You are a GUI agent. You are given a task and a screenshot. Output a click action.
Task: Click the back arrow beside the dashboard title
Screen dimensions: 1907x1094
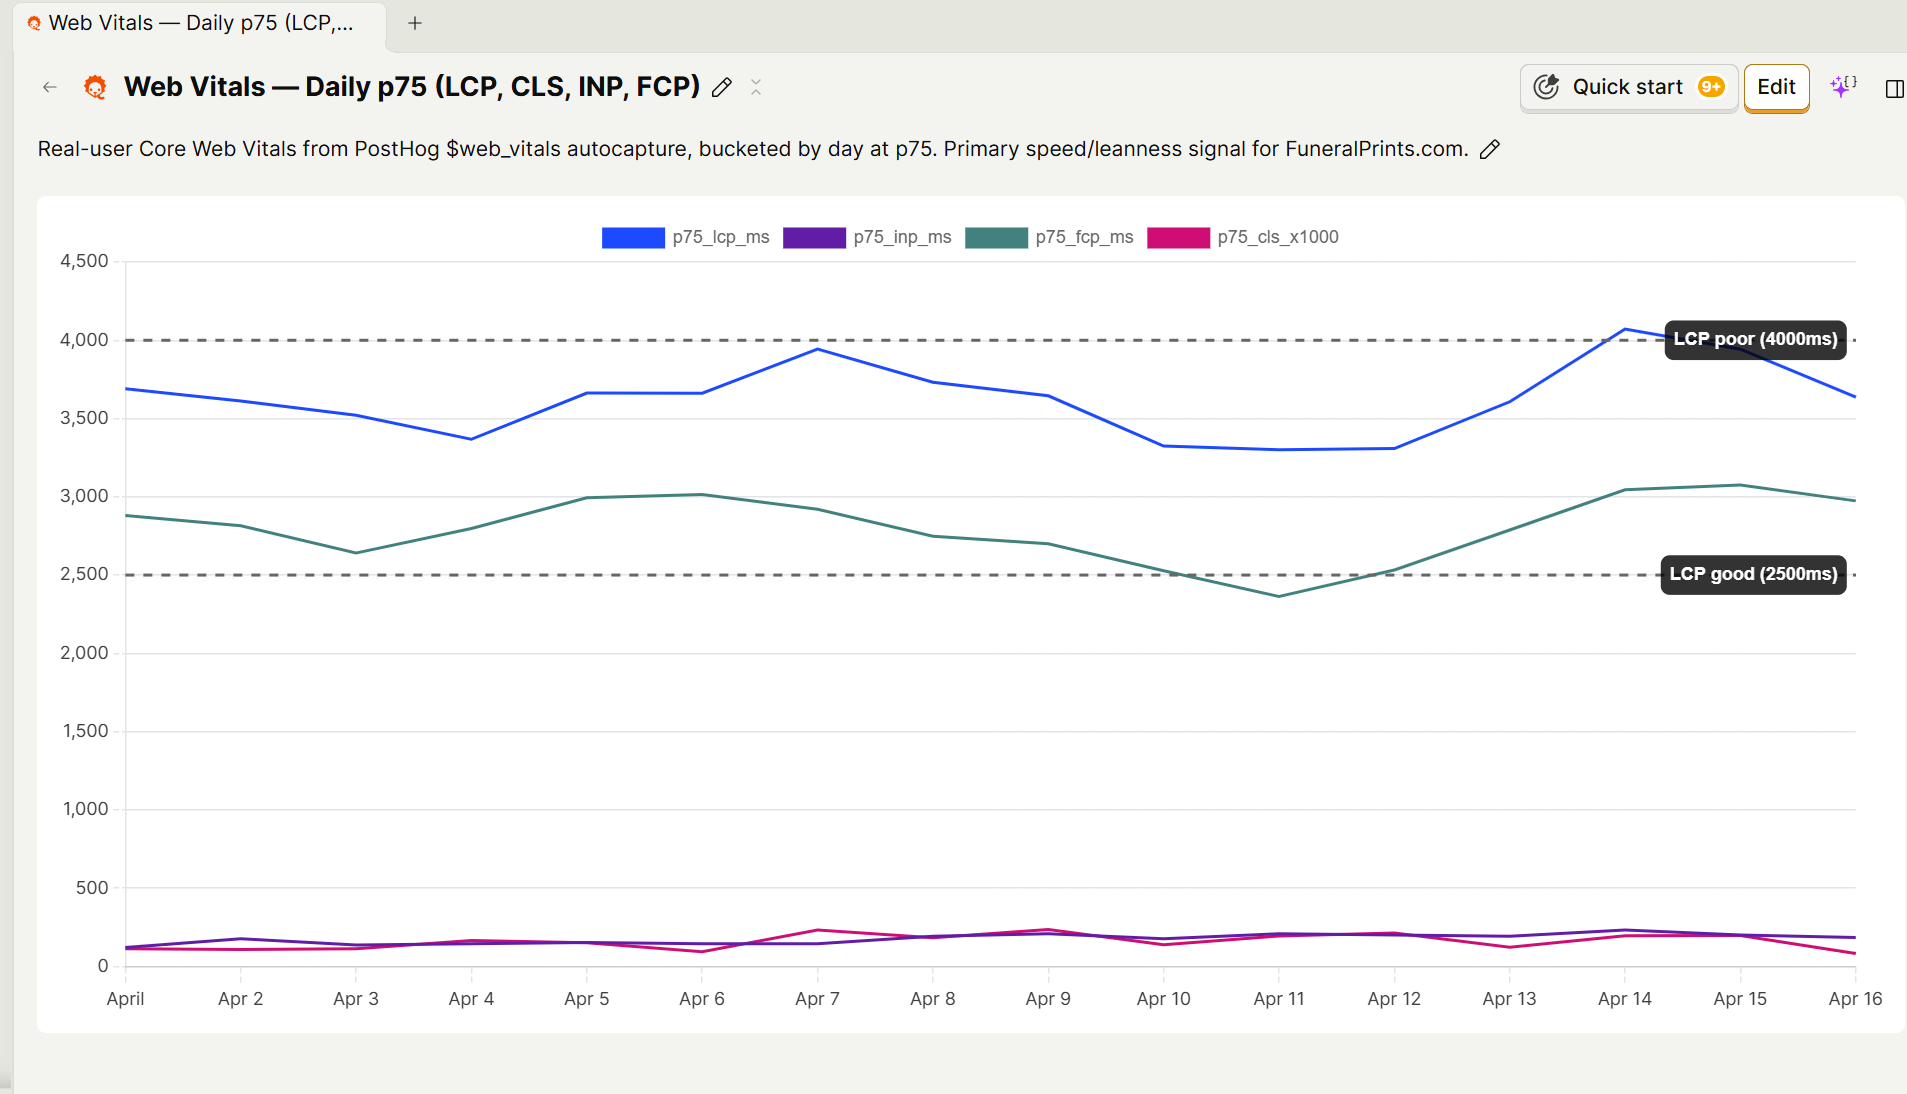pos(49,87)
